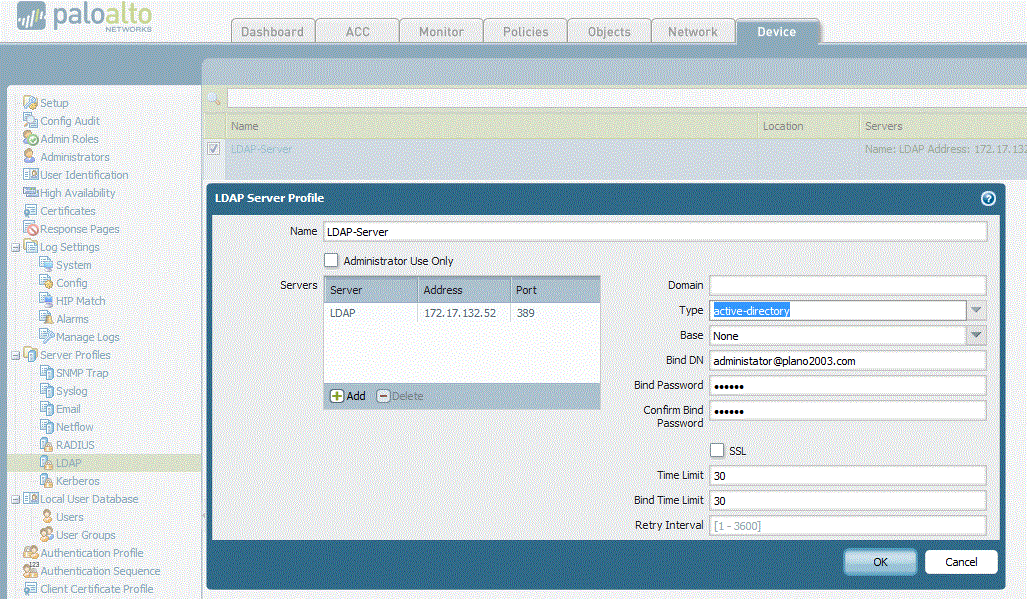Click OK to save the LDAP profile
This screenshot has width=1027, height=599.
(x=879, y=562)
